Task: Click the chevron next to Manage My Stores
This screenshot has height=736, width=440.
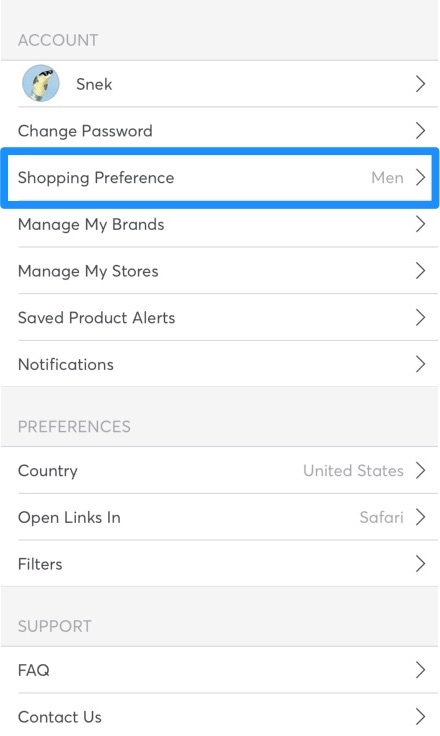Action: click(x=420, y=271)
